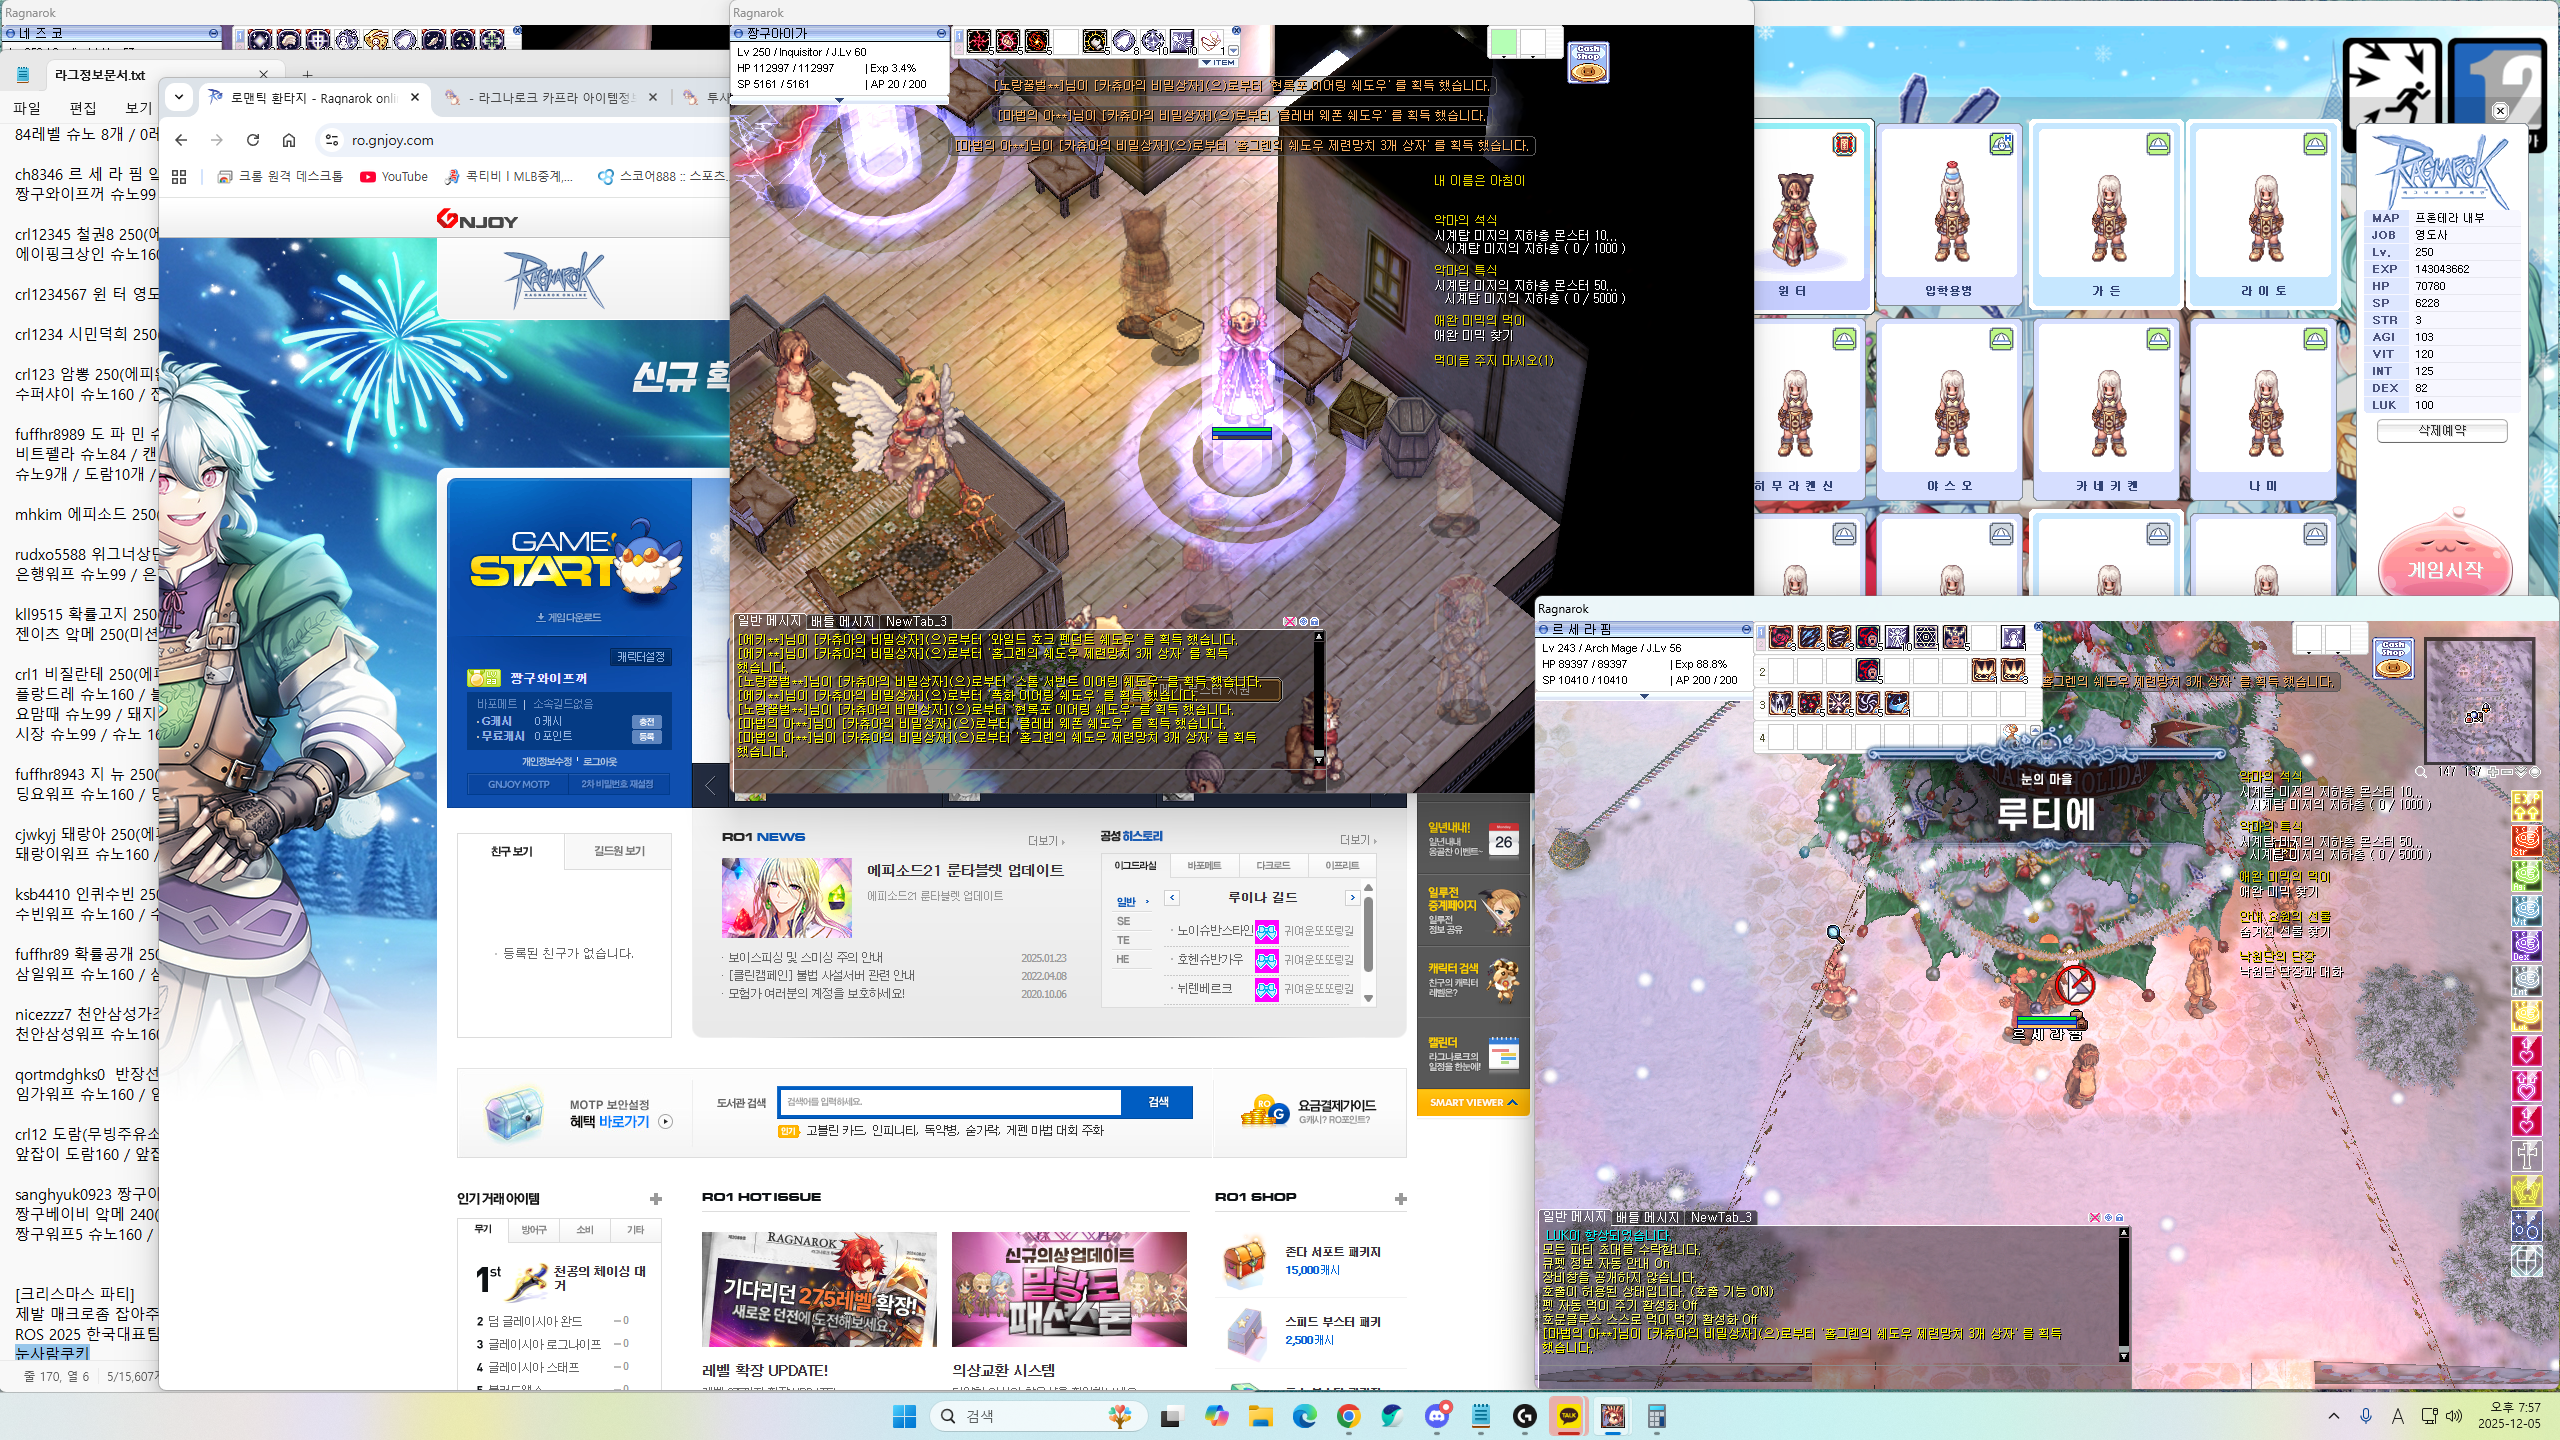Reload the ro.gnjoy.com browser page
This screenshot has height=1440, width=2560.
(x=253, y=140)
